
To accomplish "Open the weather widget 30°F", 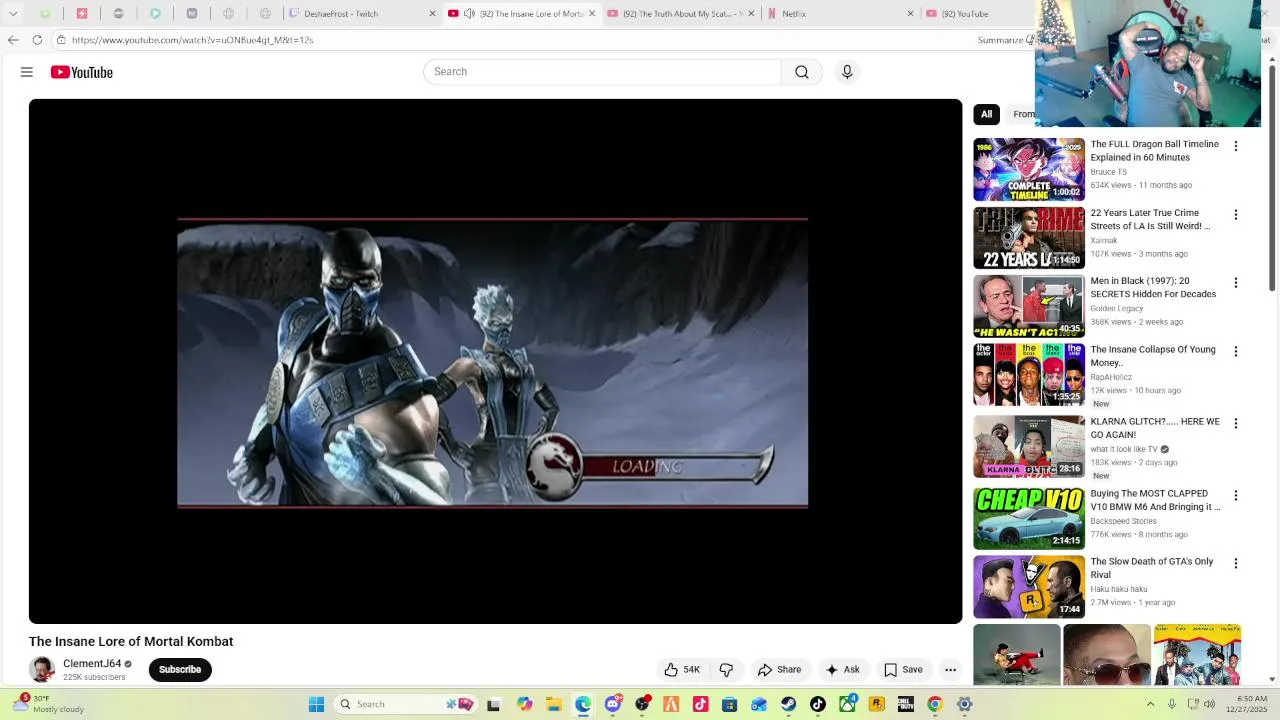I will [x=50, y=704].
